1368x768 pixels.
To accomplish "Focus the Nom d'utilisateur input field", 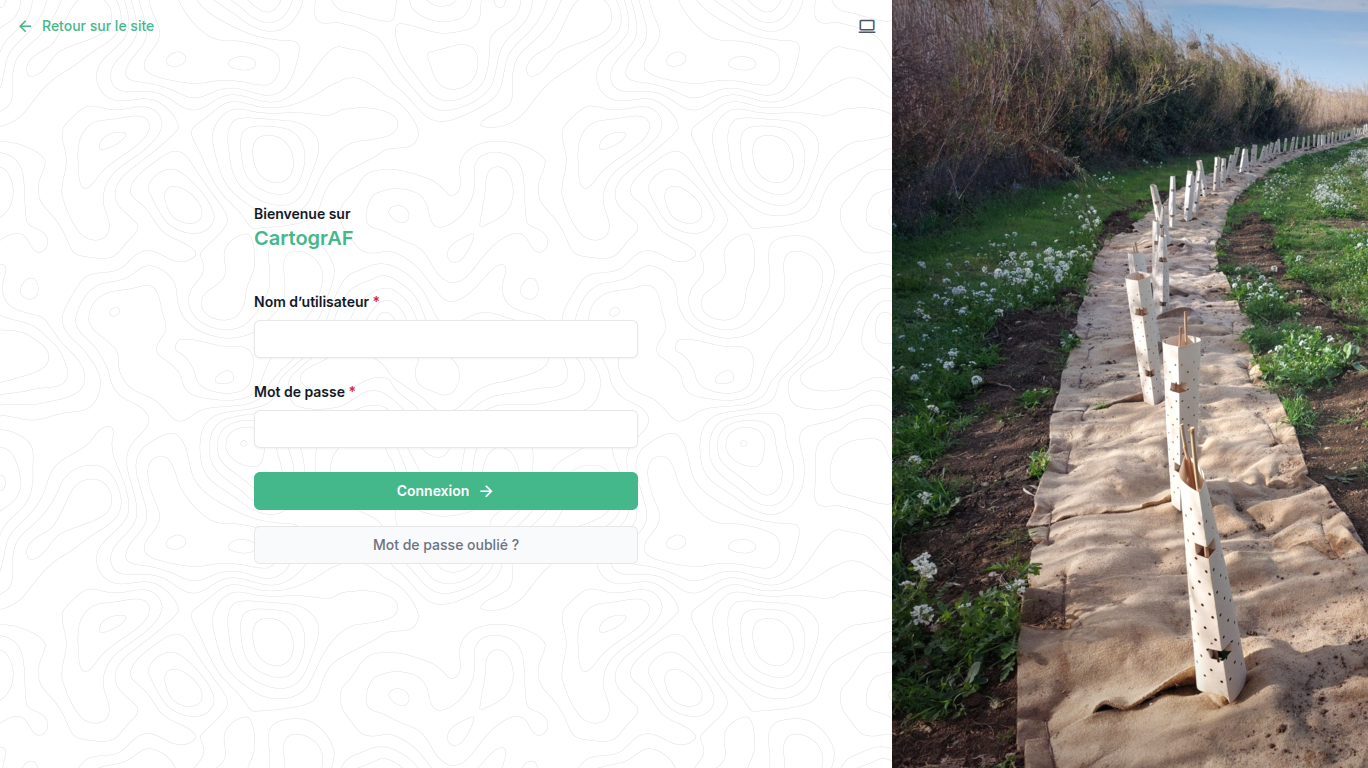I will tap(446, 339).
